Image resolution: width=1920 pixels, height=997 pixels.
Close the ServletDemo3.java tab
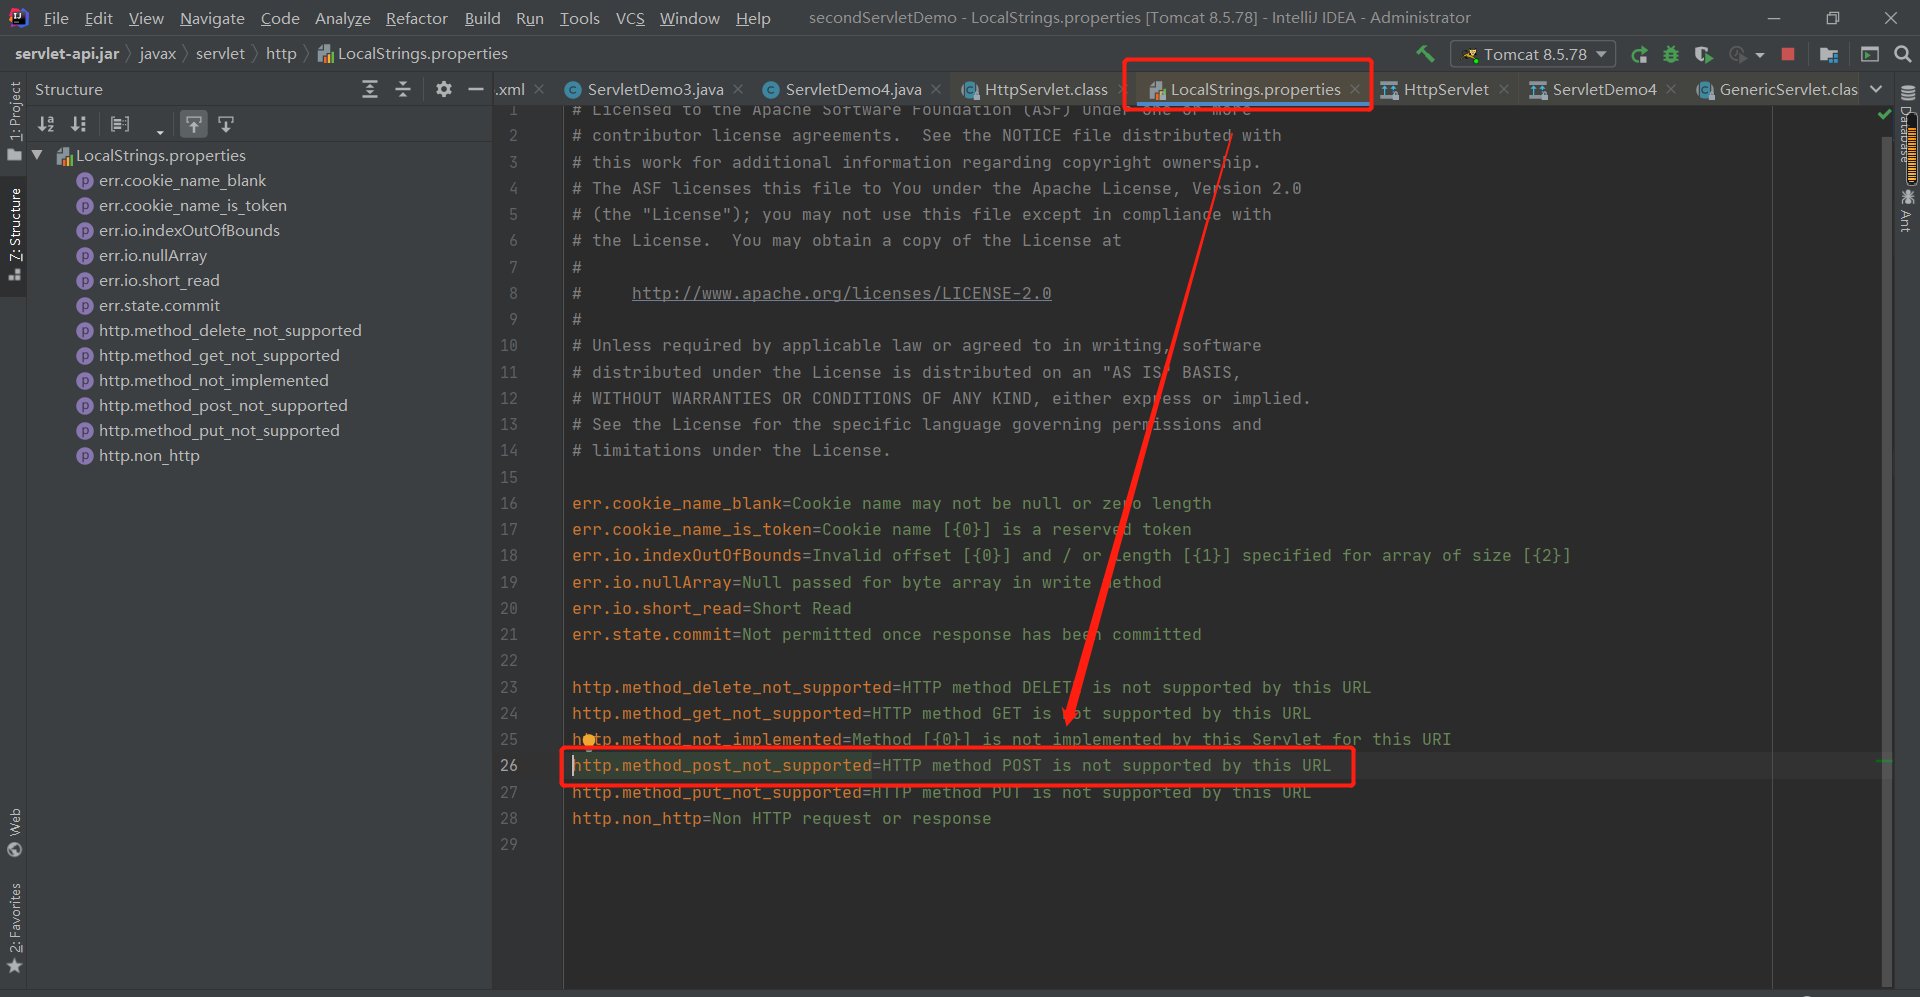coord(738,89)
